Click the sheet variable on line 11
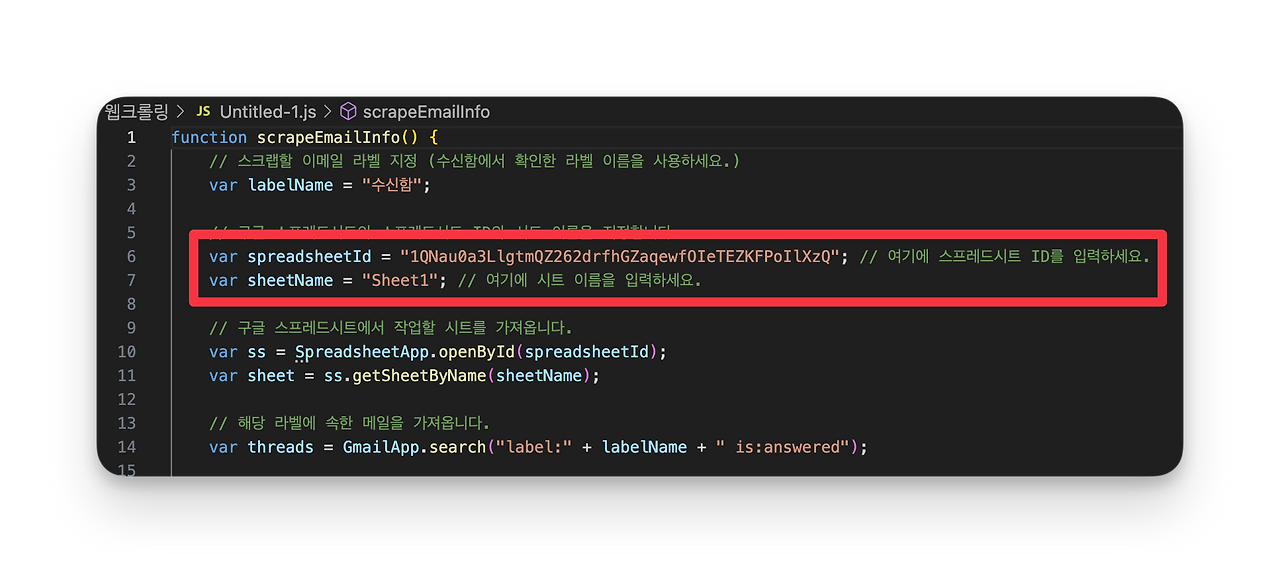The height and width of the screenshot is (573, 1280). (271, 375)
